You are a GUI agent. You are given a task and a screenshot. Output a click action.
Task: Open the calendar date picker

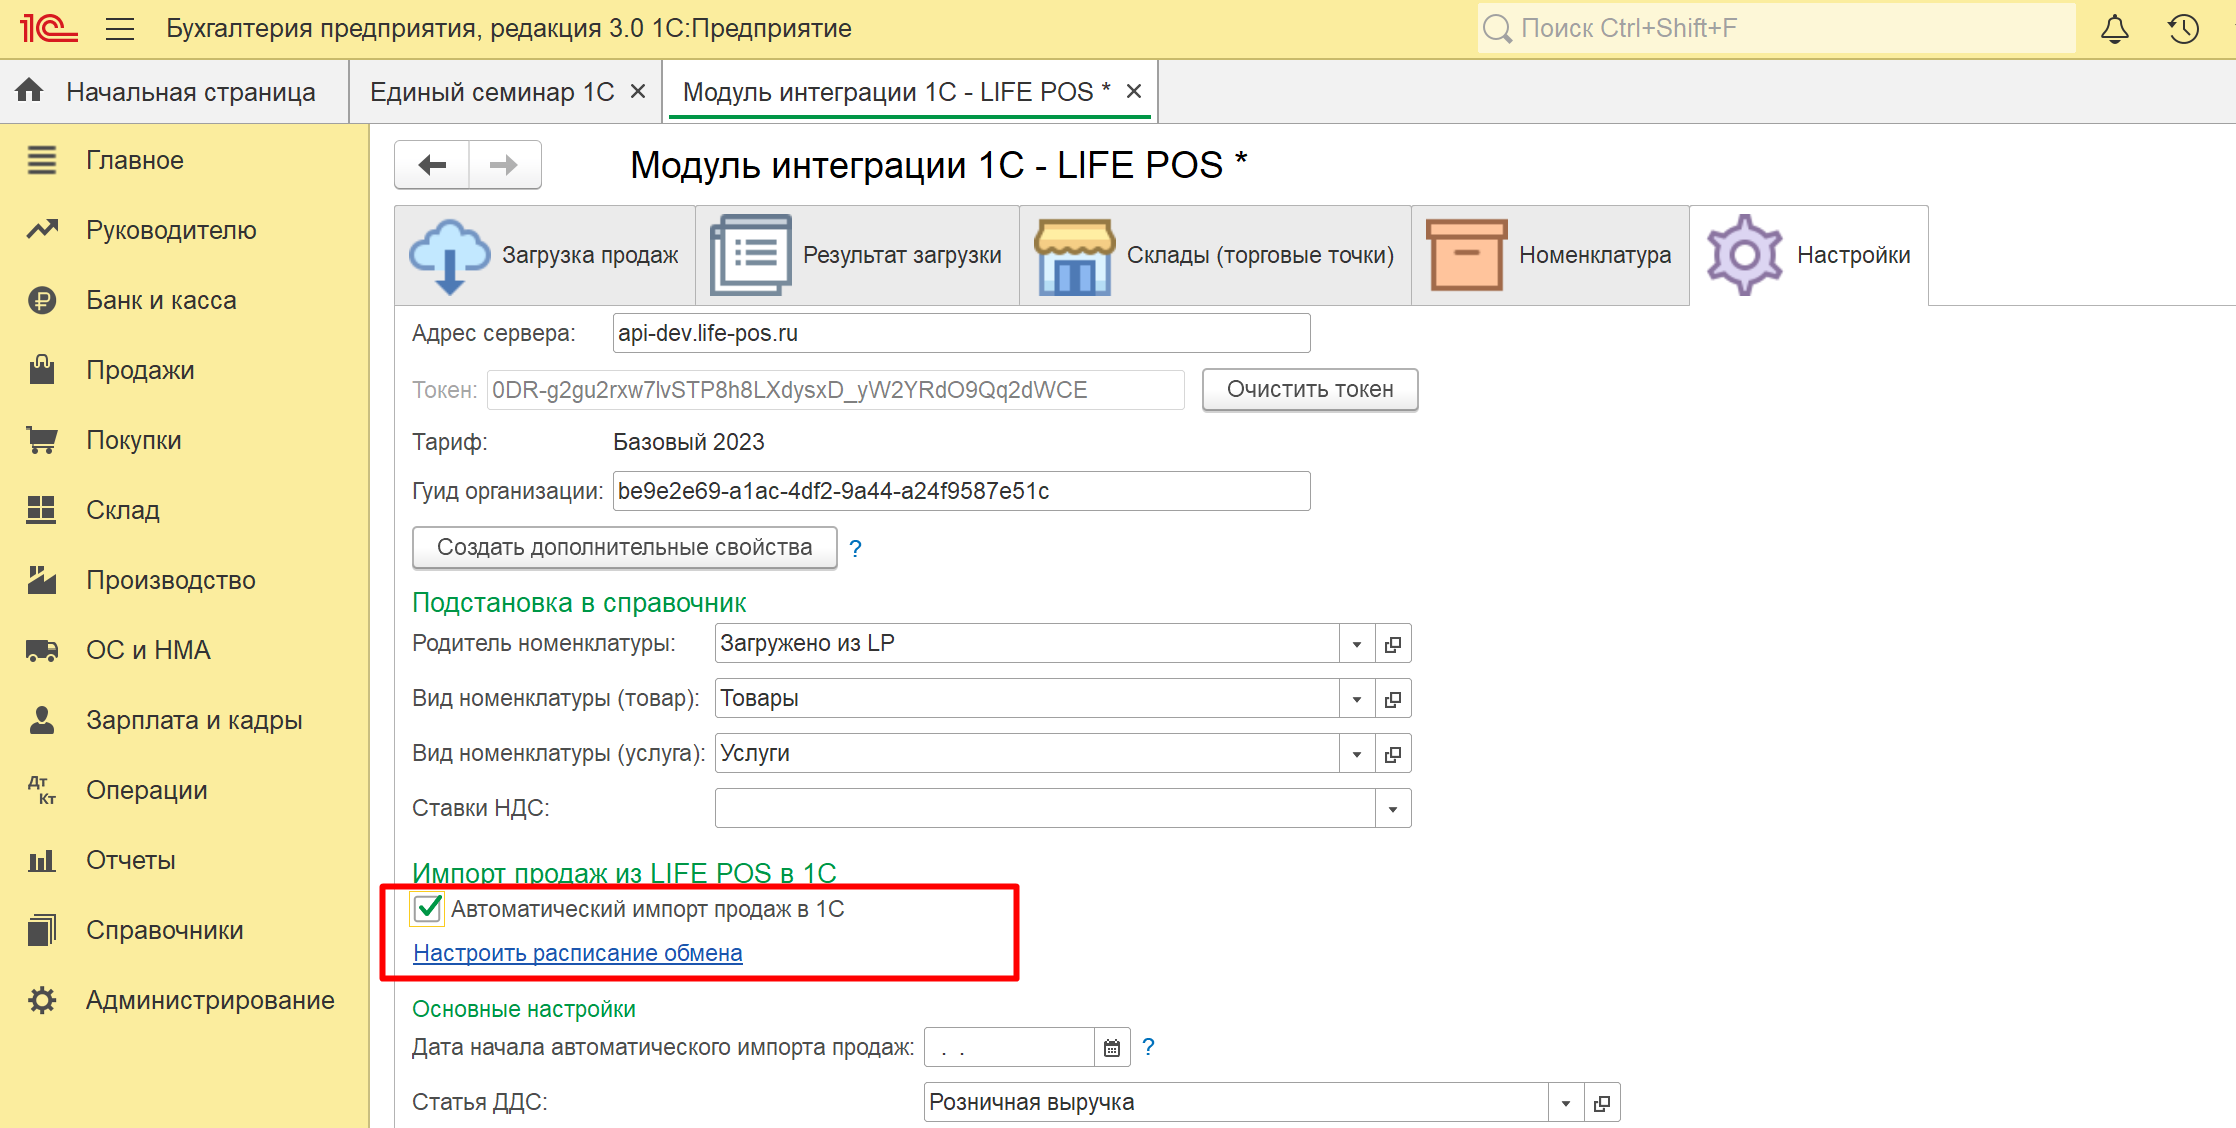[x=1112, y=1048]
